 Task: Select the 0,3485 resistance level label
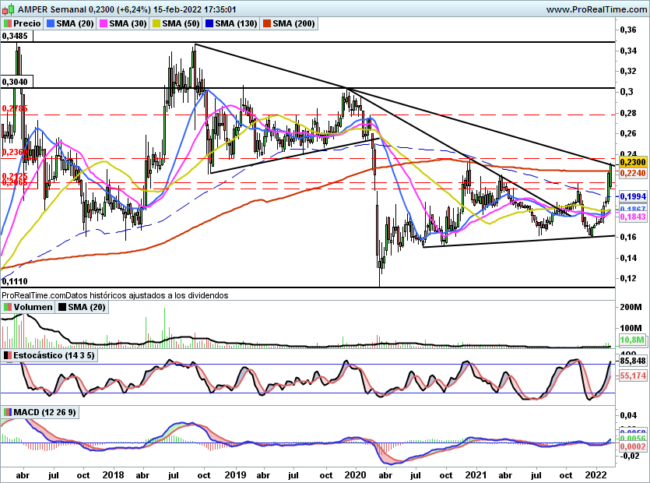coord(15,36)
